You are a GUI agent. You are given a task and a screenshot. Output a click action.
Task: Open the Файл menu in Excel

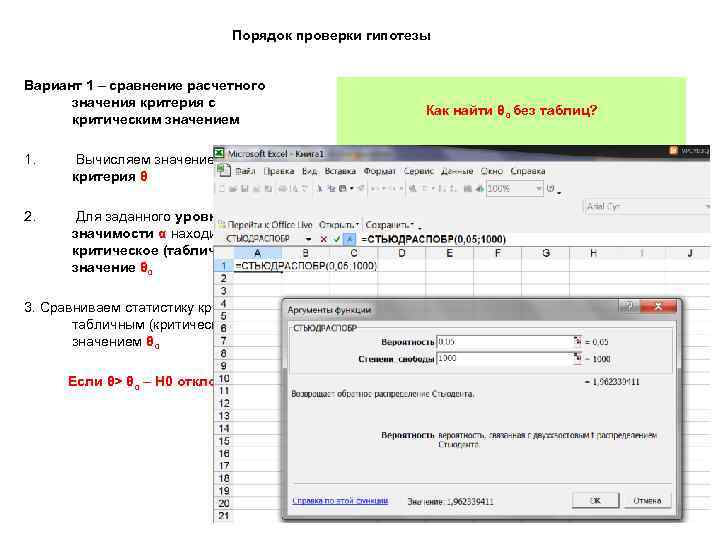coord(245,171)
